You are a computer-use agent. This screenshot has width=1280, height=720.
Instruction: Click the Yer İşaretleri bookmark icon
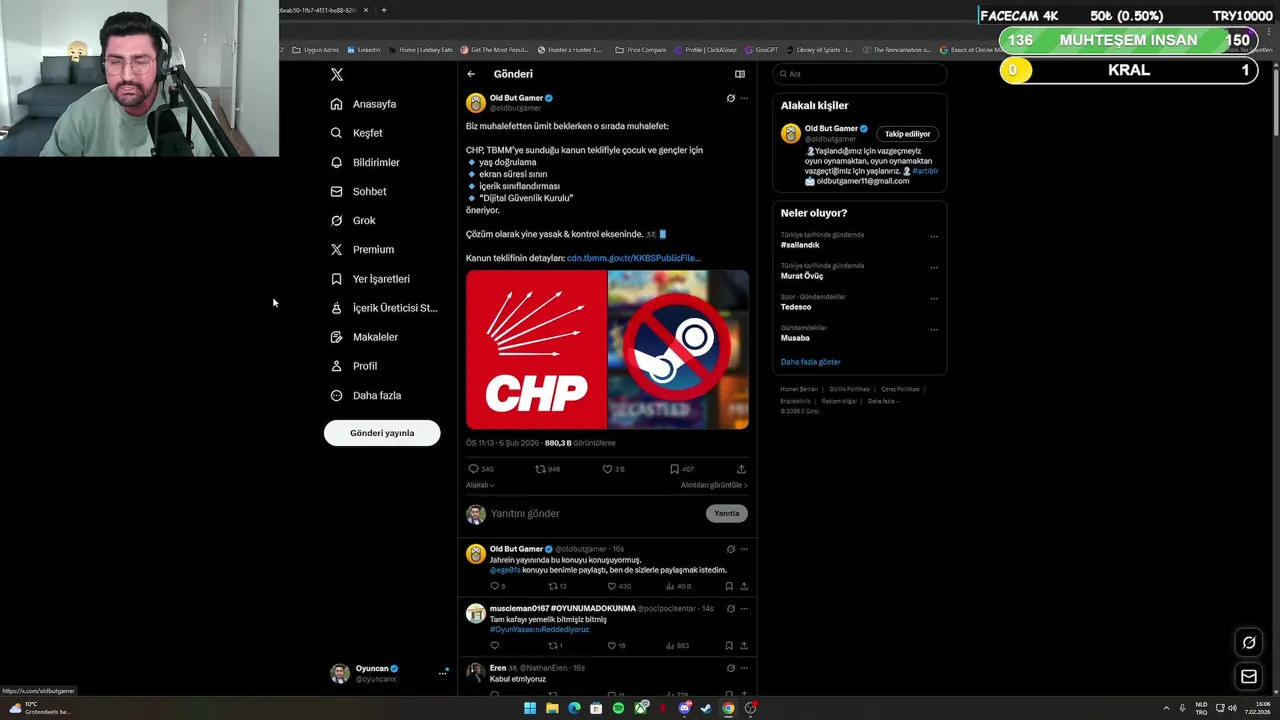coord(336,279)
